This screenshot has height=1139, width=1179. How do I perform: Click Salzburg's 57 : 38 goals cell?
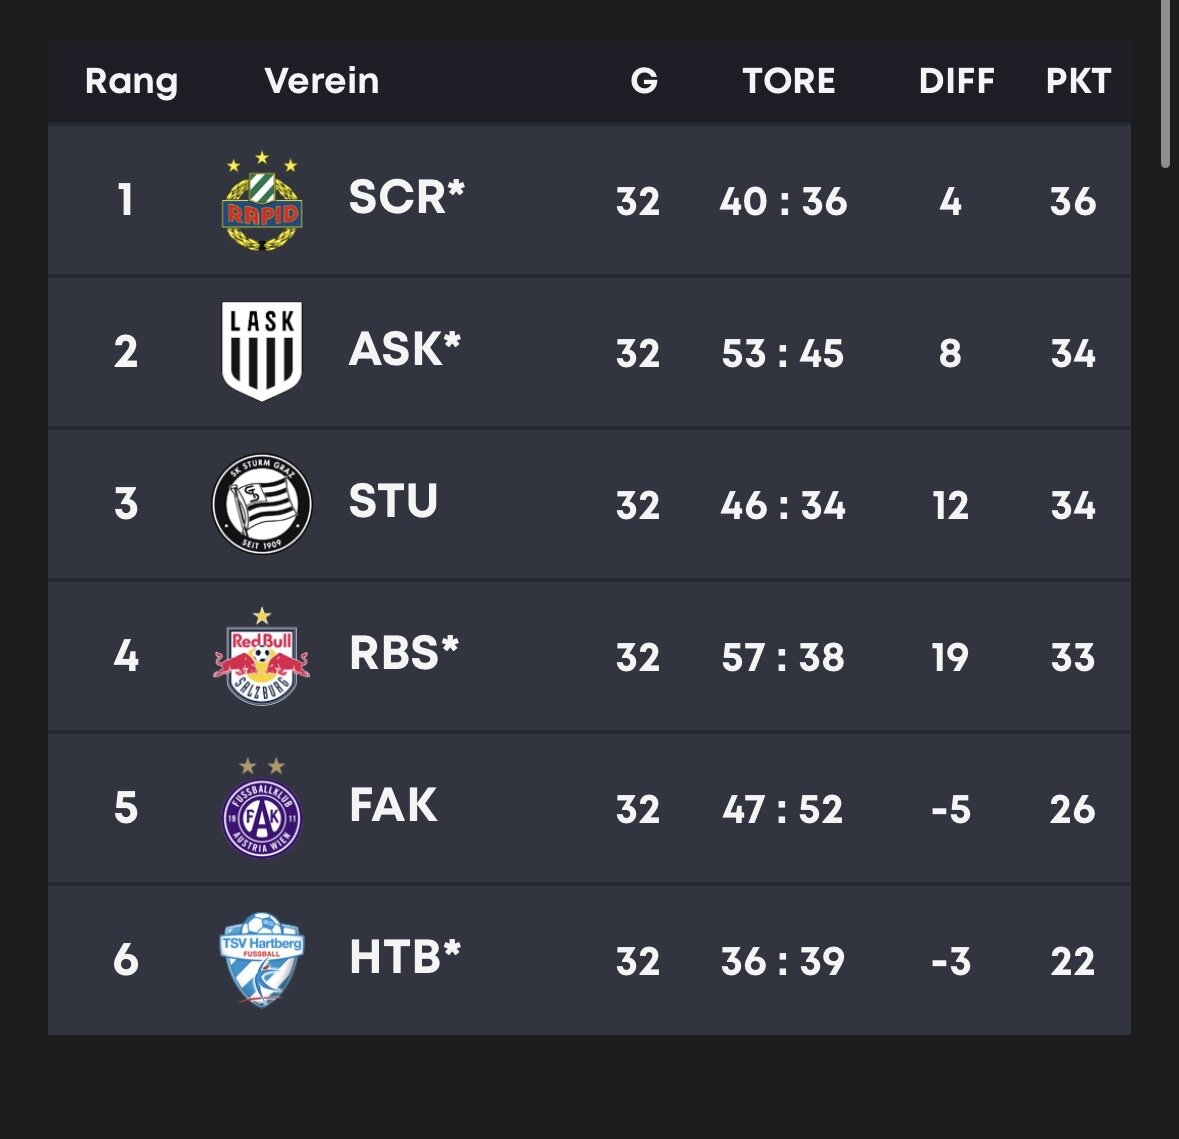(x=783, y=658)
